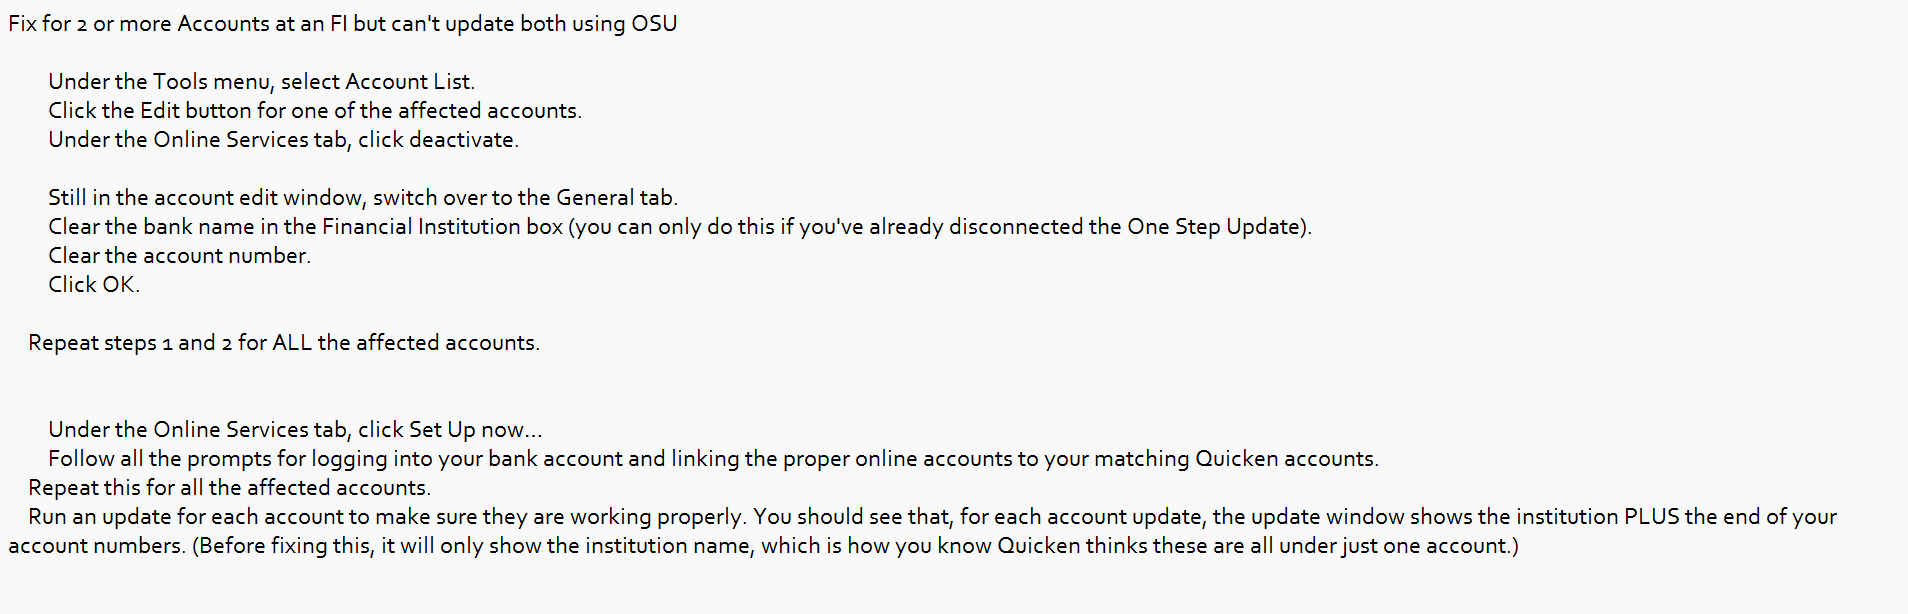The image size is (1908, 614).
Task: Click the line ending 'click deactivate.'
Action: click(x=284, y=140)
